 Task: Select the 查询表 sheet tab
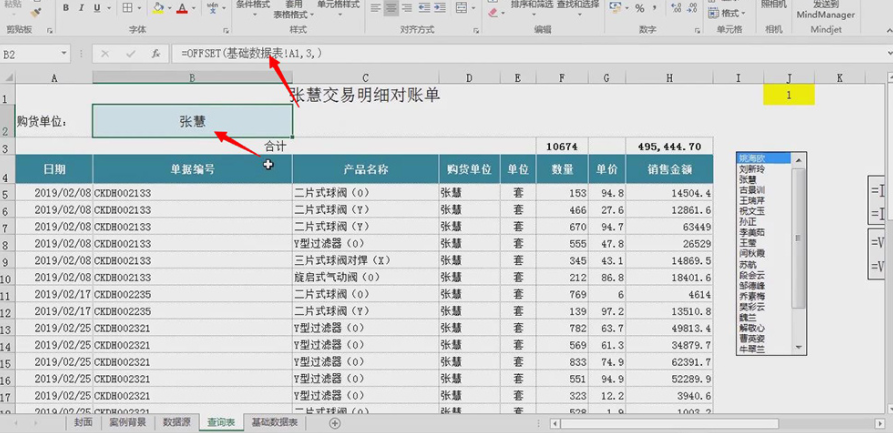coord(221,423)
